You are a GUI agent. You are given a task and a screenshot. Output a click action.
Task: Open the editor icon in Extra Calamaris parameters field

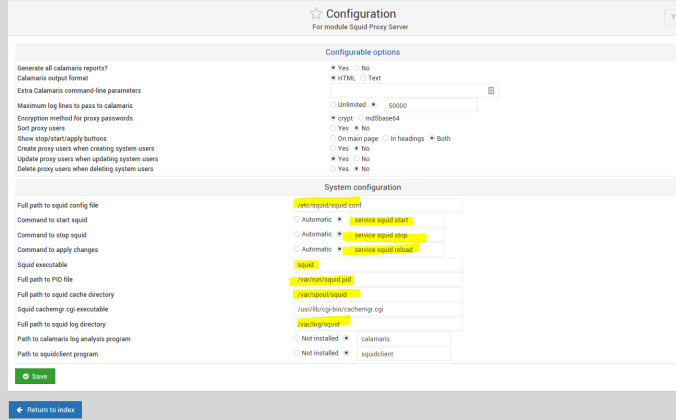[x=491, y=91]
